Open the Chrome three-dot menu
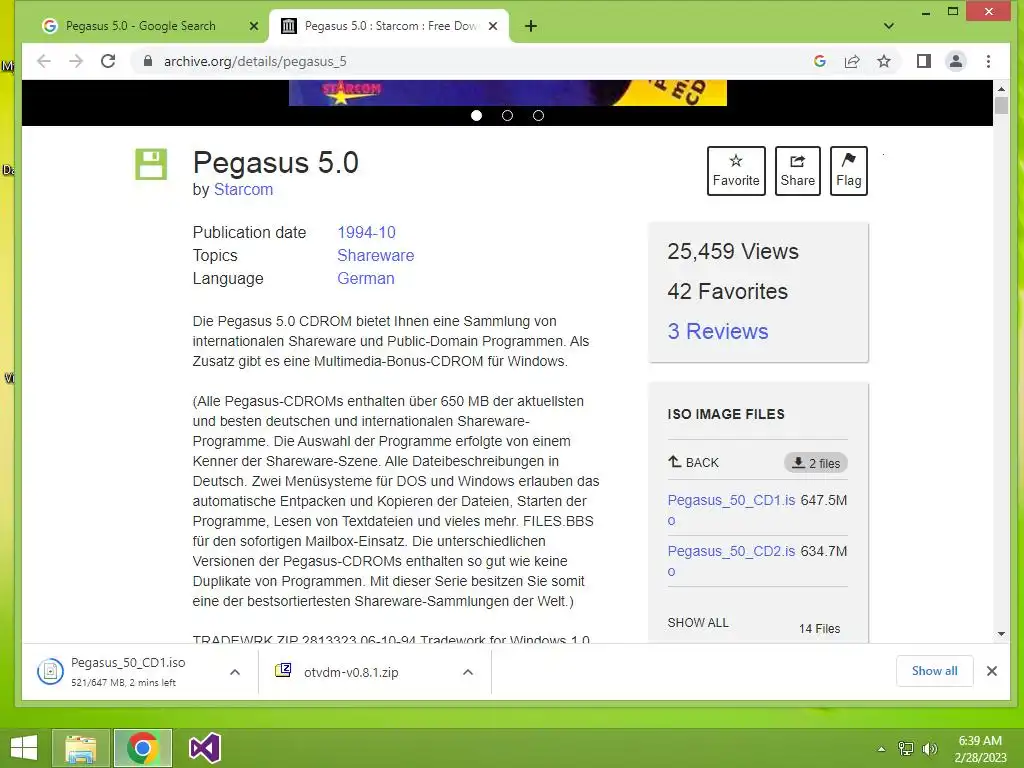Image resolution: width=1024 pixels, height=768 pixels. pyautogui.click(x=988, y=61)
